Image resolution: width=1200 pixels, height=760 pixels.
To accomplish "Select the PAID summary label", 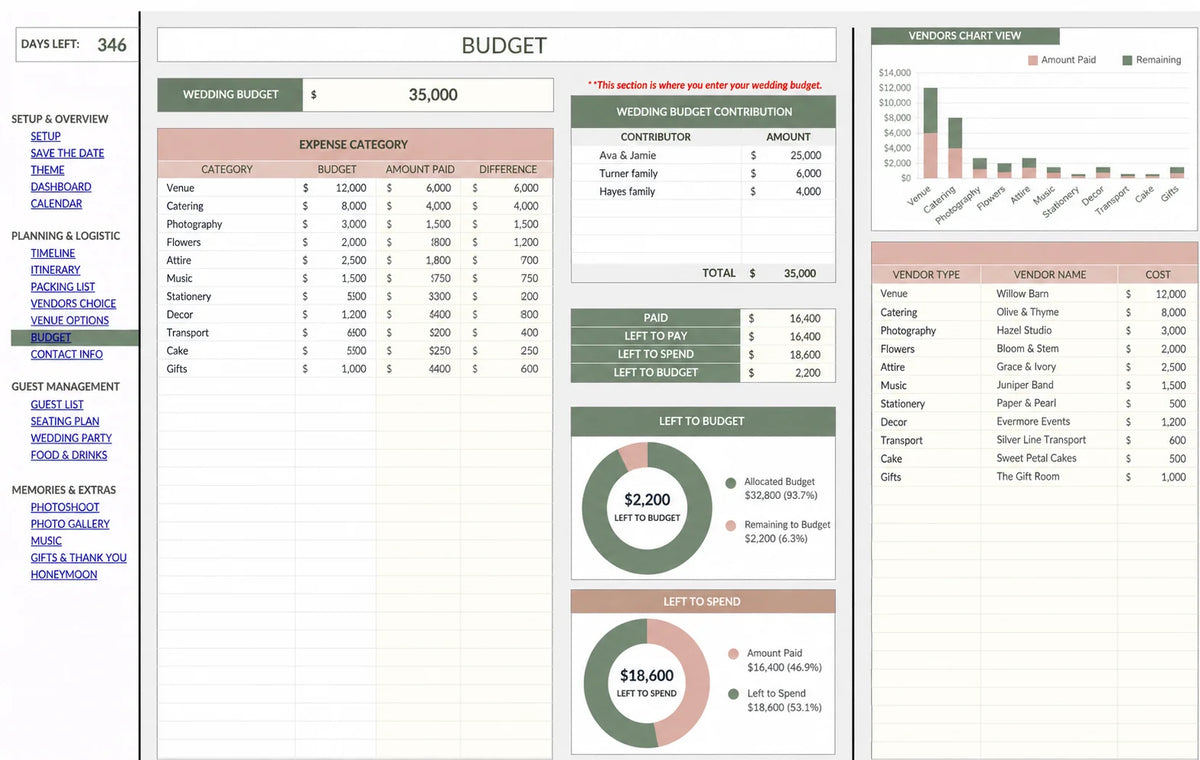I will pyautogui.click(x=656, y=318).
